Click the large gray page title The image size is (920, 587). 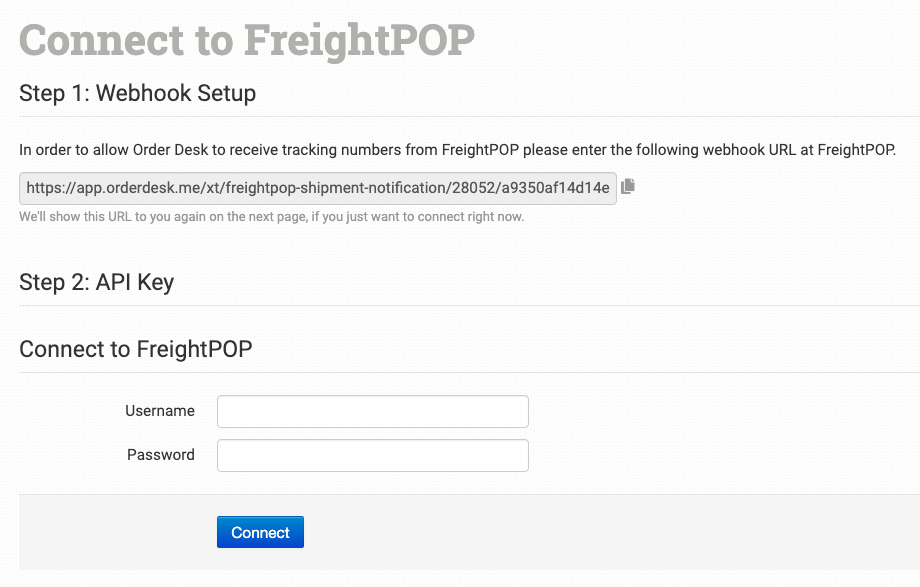click(x=247, y=40)
